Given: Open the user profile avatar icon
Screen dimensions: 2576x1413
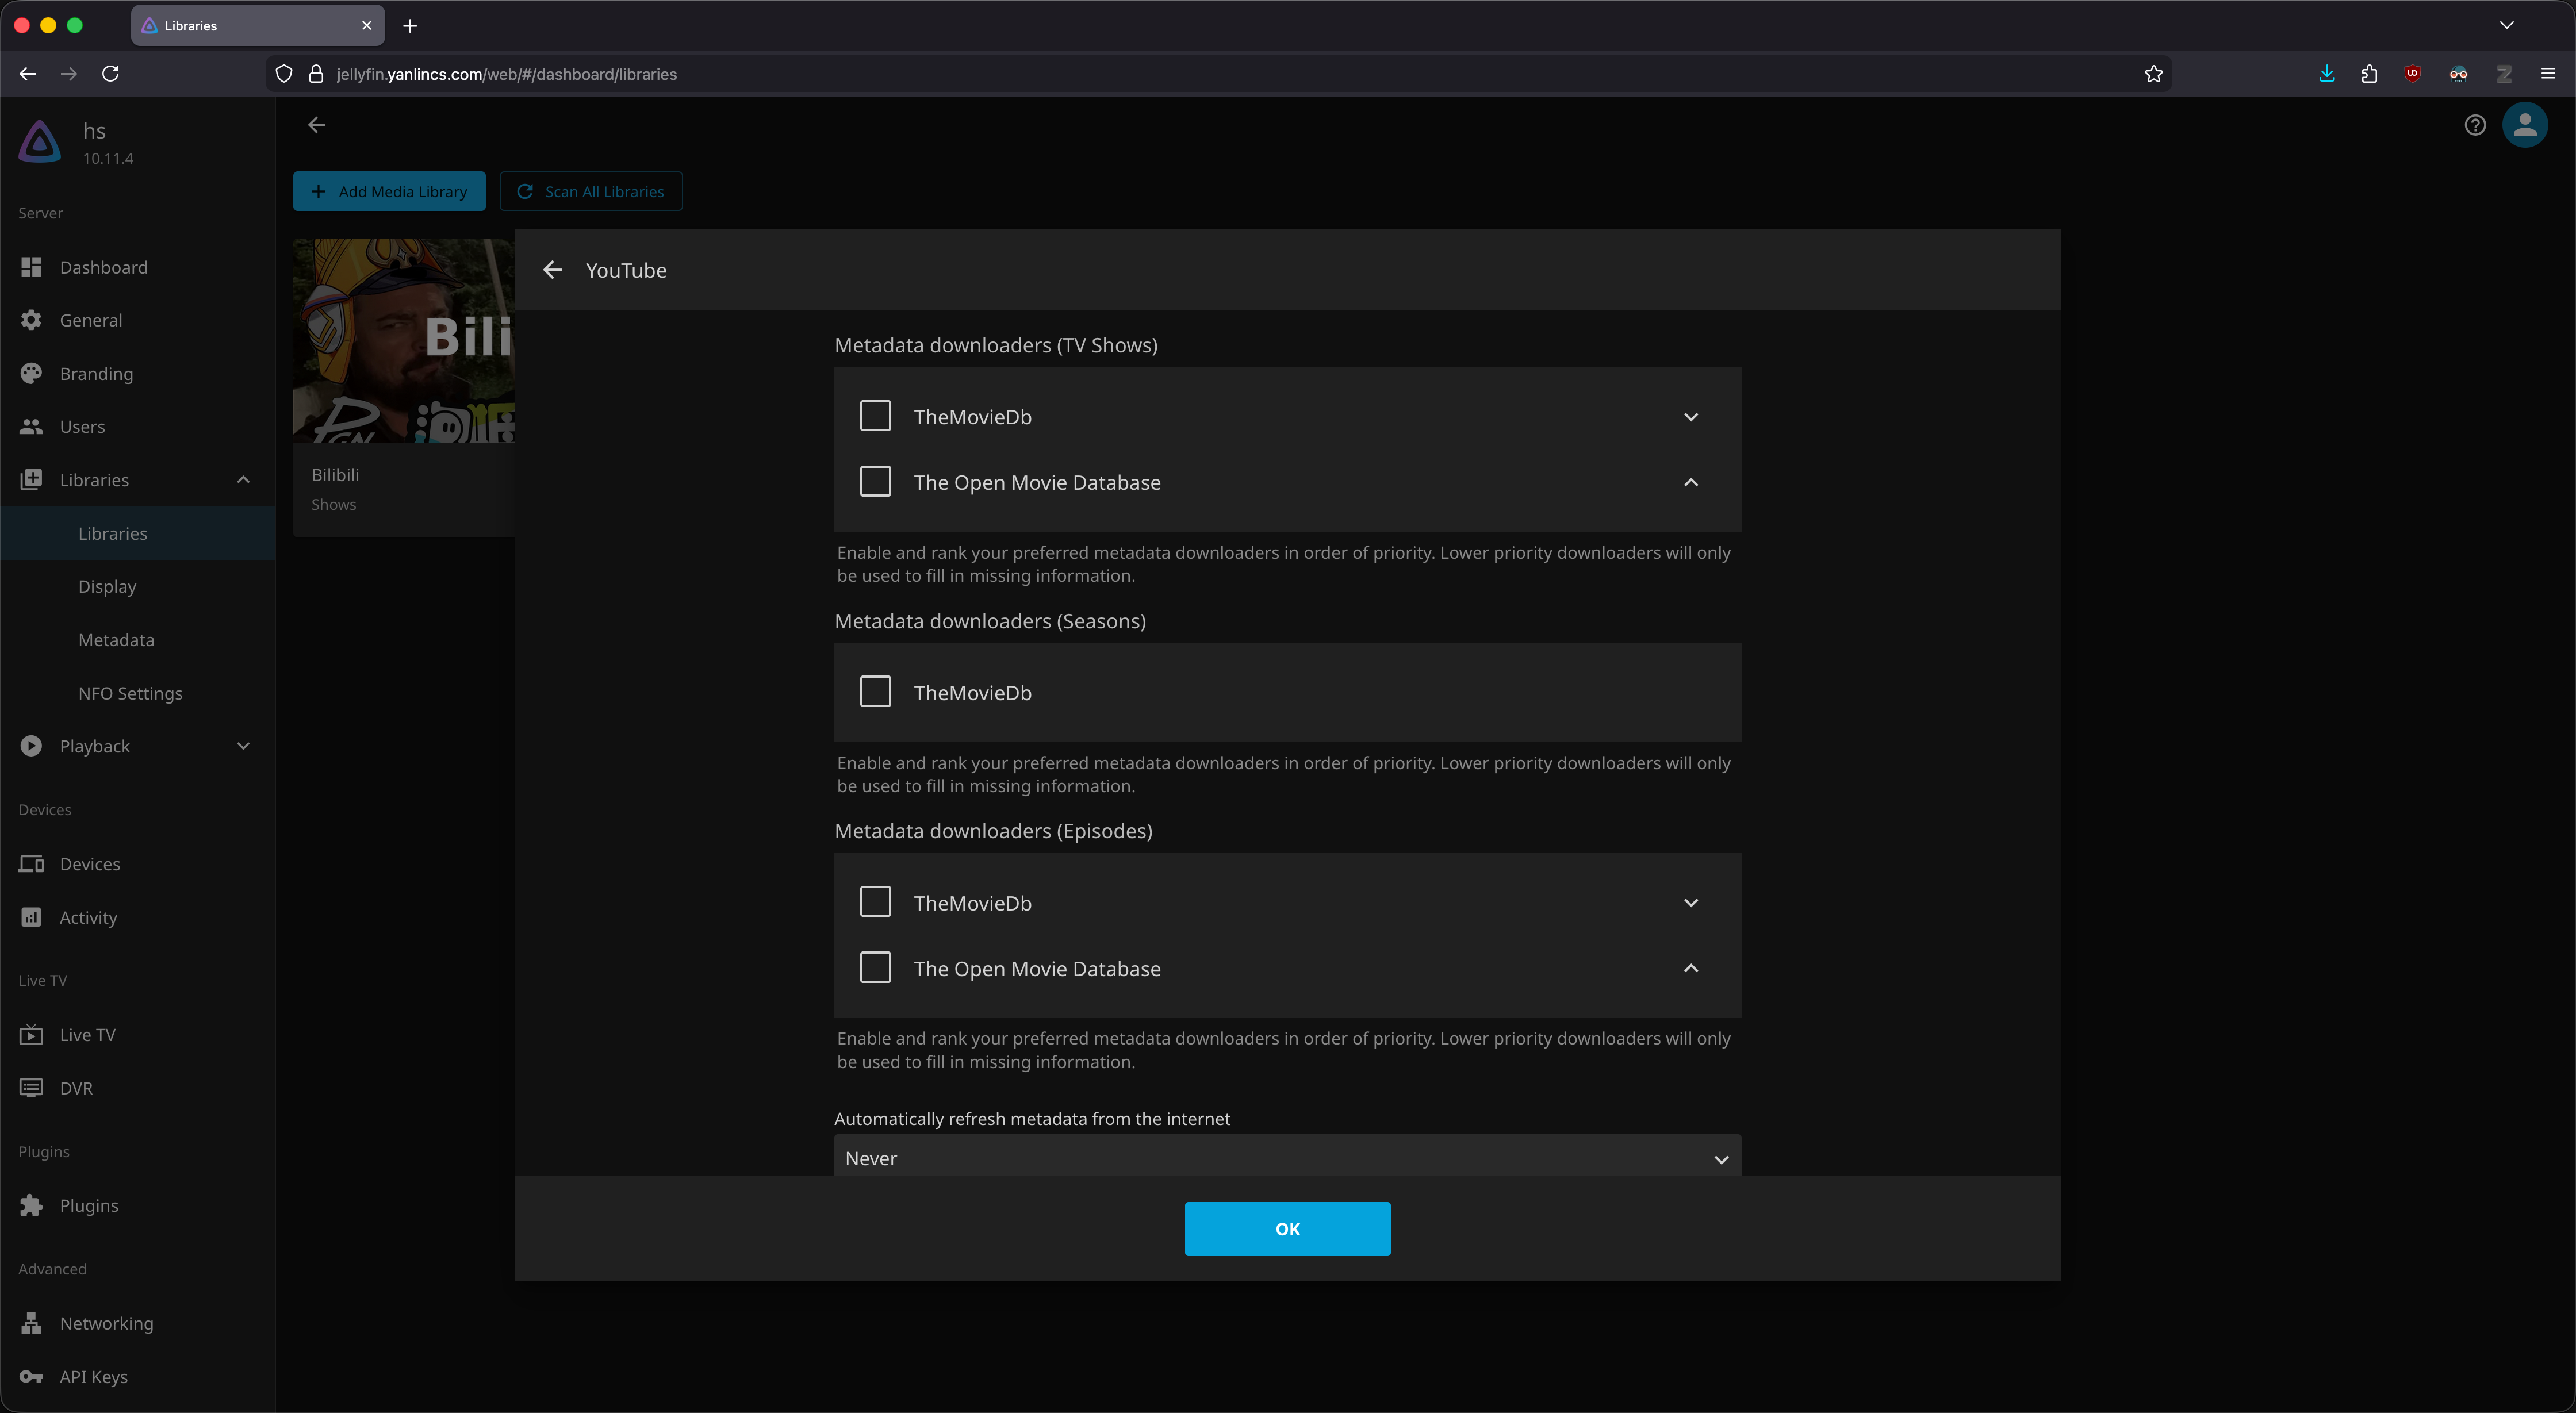Looking at the screenshot, I should [2524, 125].
